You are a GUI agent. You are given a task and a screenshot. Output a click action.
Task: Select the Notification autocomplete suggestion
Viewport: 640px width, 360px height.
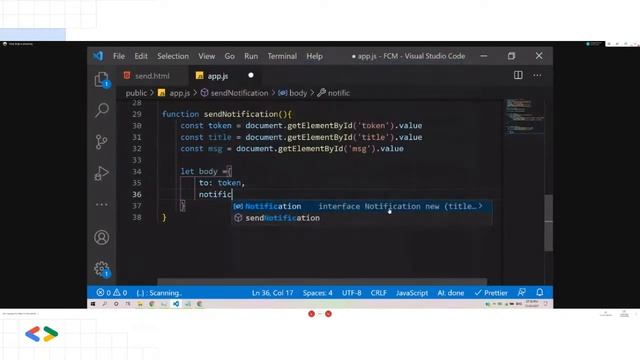point(362,206)
